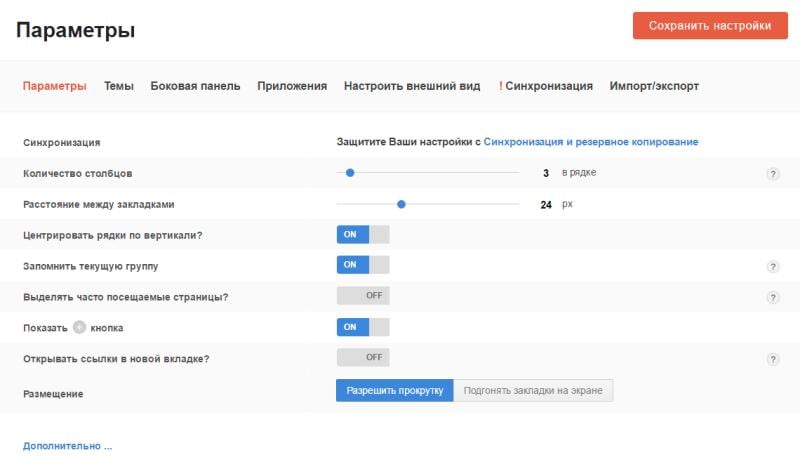Switch to the Синхронизация tab
800x462 pixels.
click(546, 86)
